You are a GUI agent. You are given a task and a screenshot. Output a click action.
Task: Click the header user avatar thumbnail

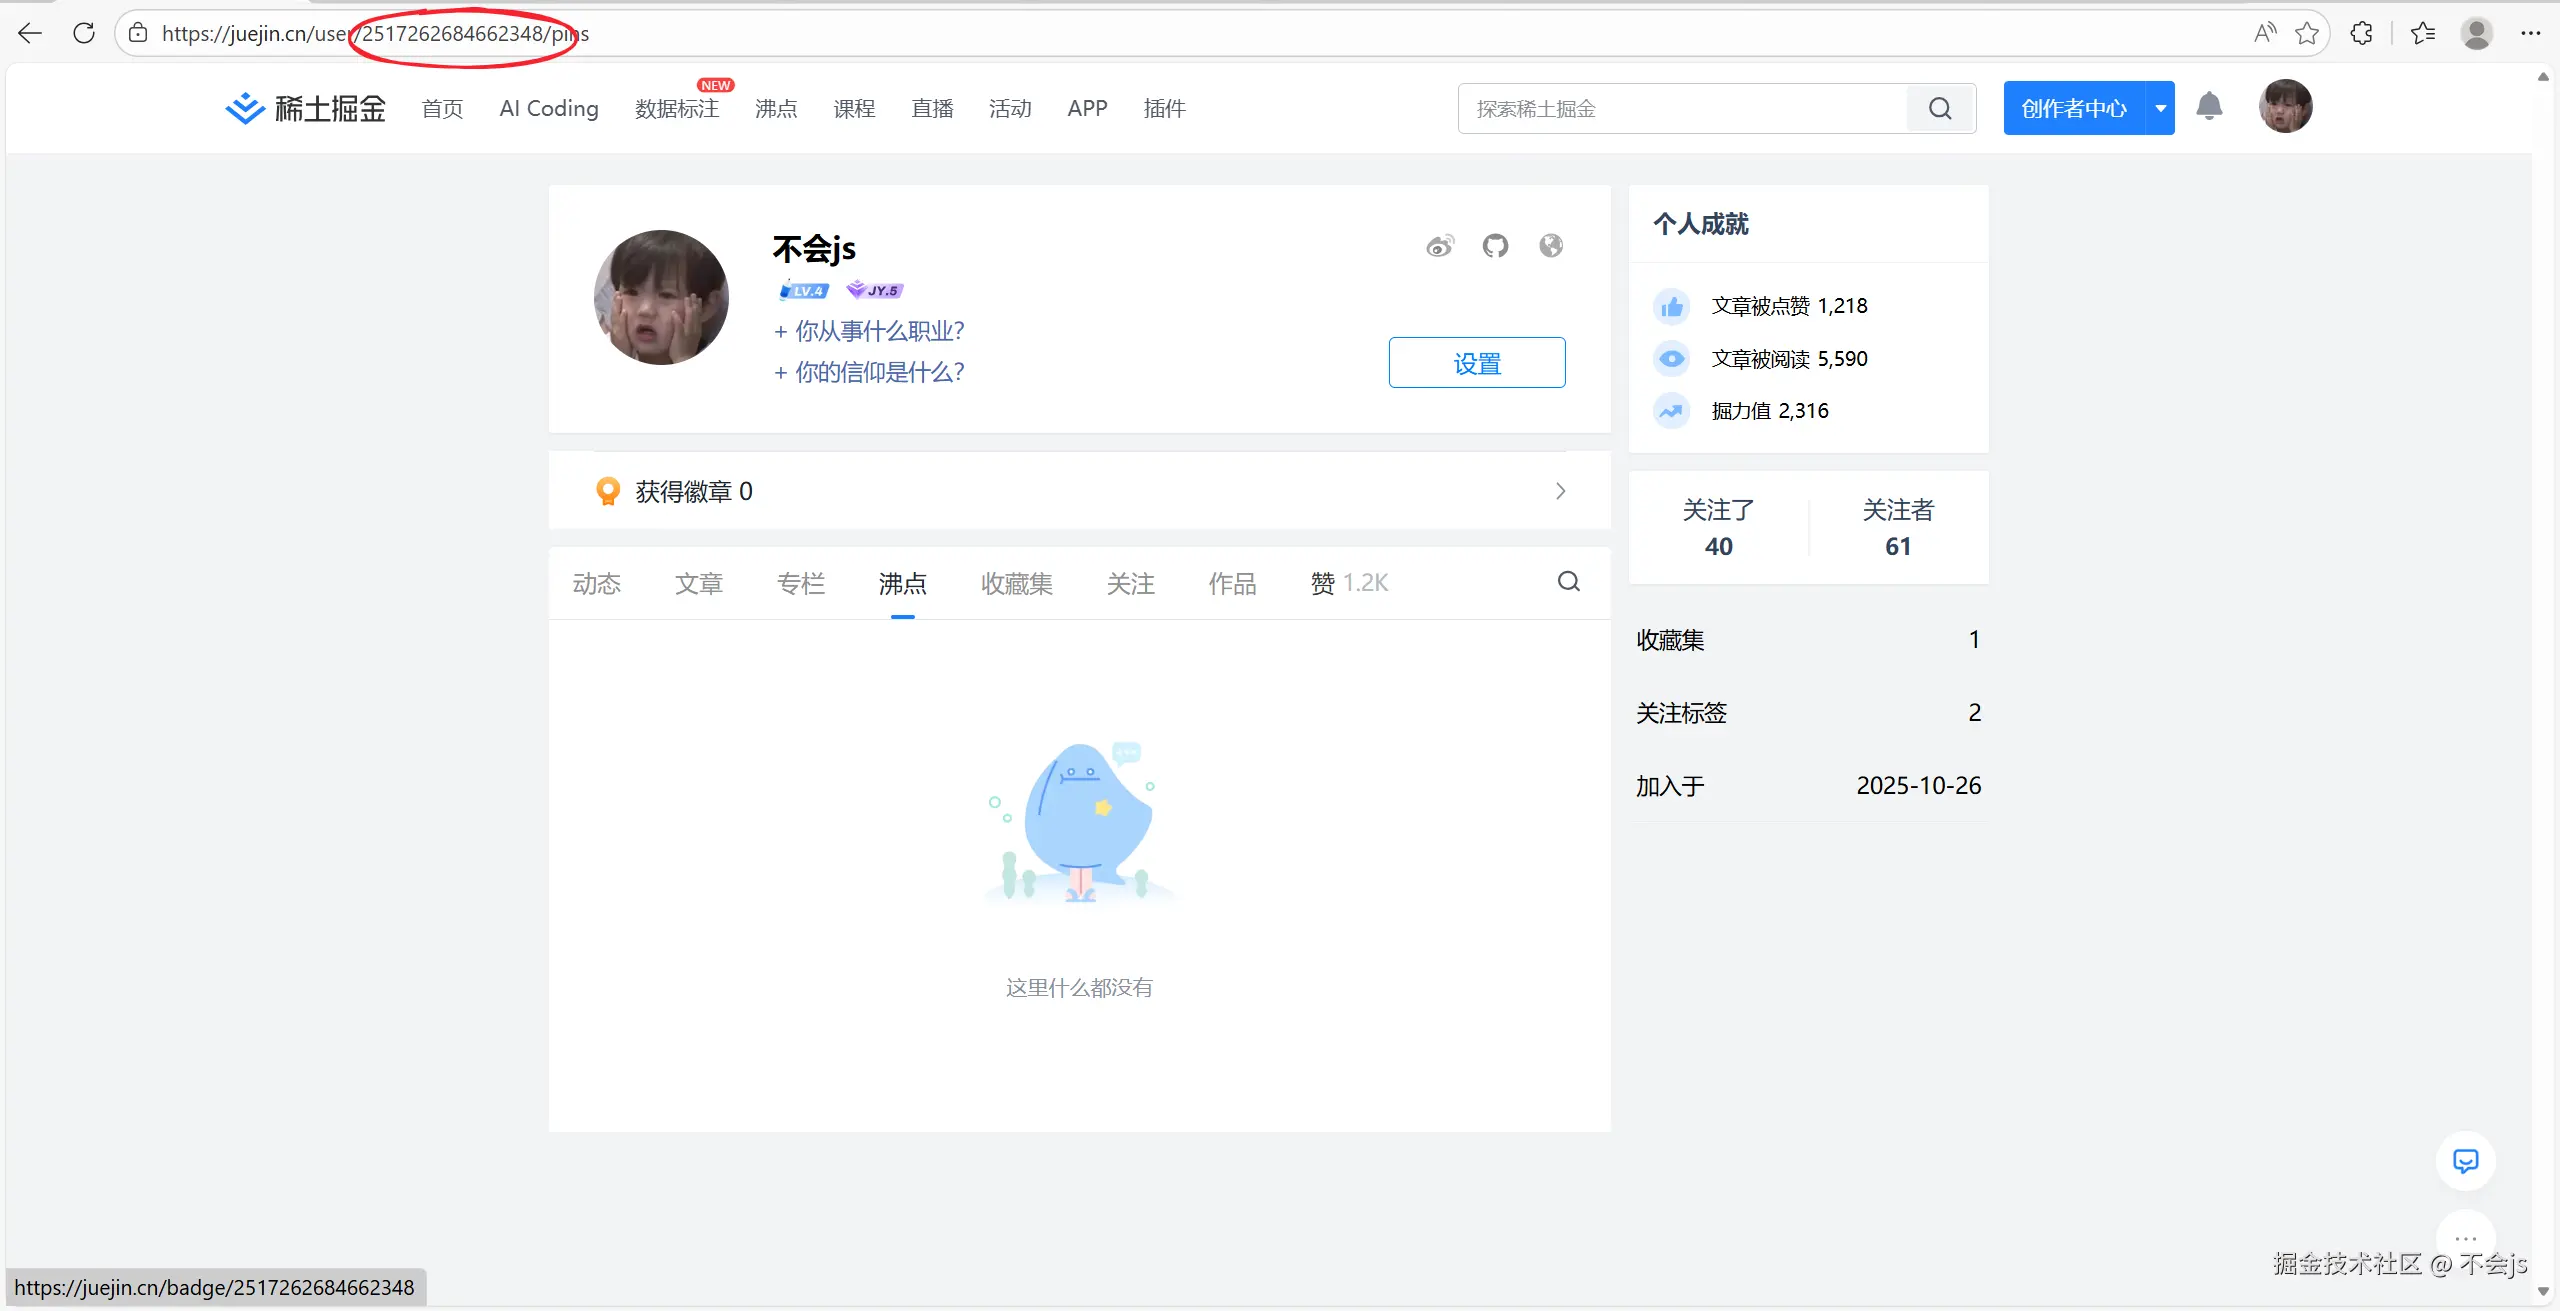(x=2285, y=107)
